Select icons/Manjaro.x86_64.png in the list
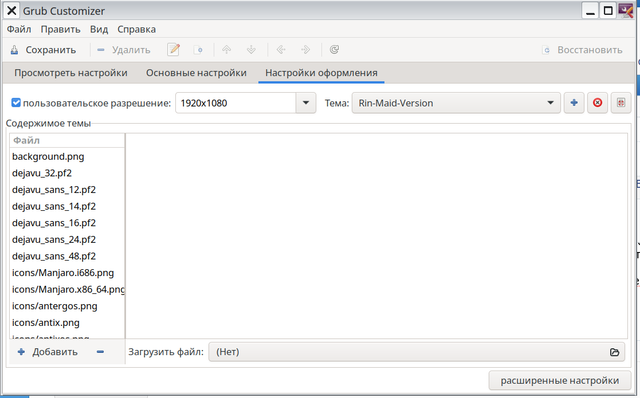The image size is (640, 398). pyautogui.click(x=67, y=289)
